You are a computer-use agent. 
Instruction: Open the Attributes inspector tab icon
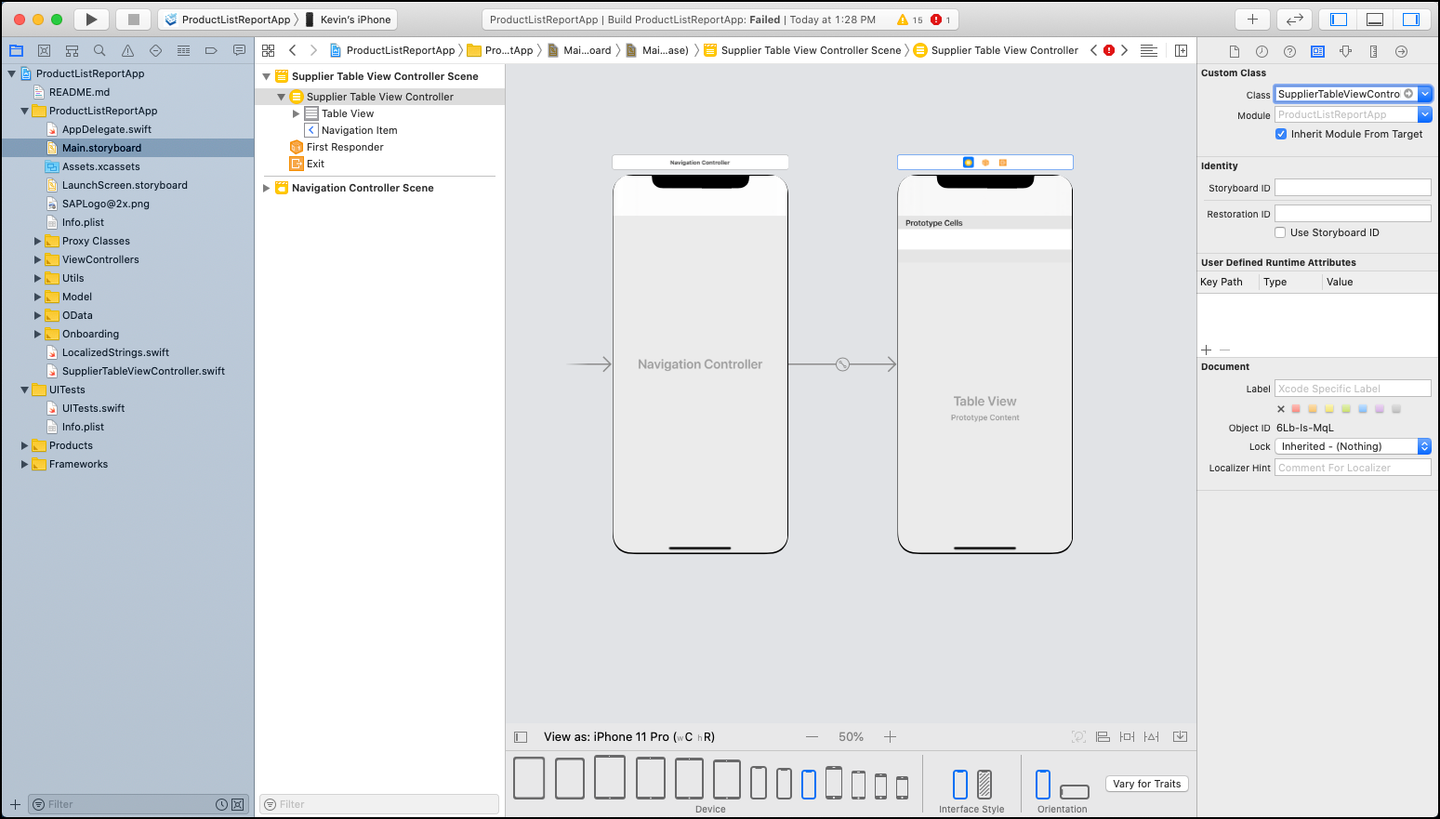tap(1346, 51)
